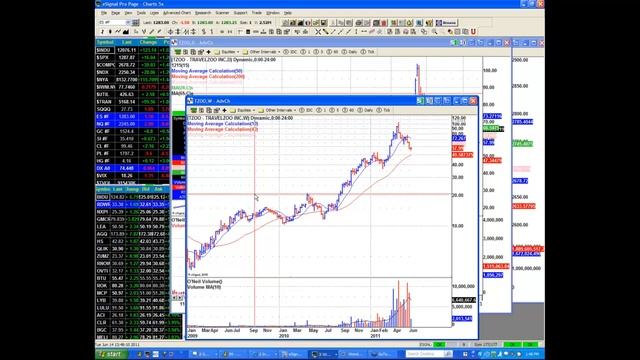
Task: Click the TZOO,W chart window title bar
Action: [302, 100]
